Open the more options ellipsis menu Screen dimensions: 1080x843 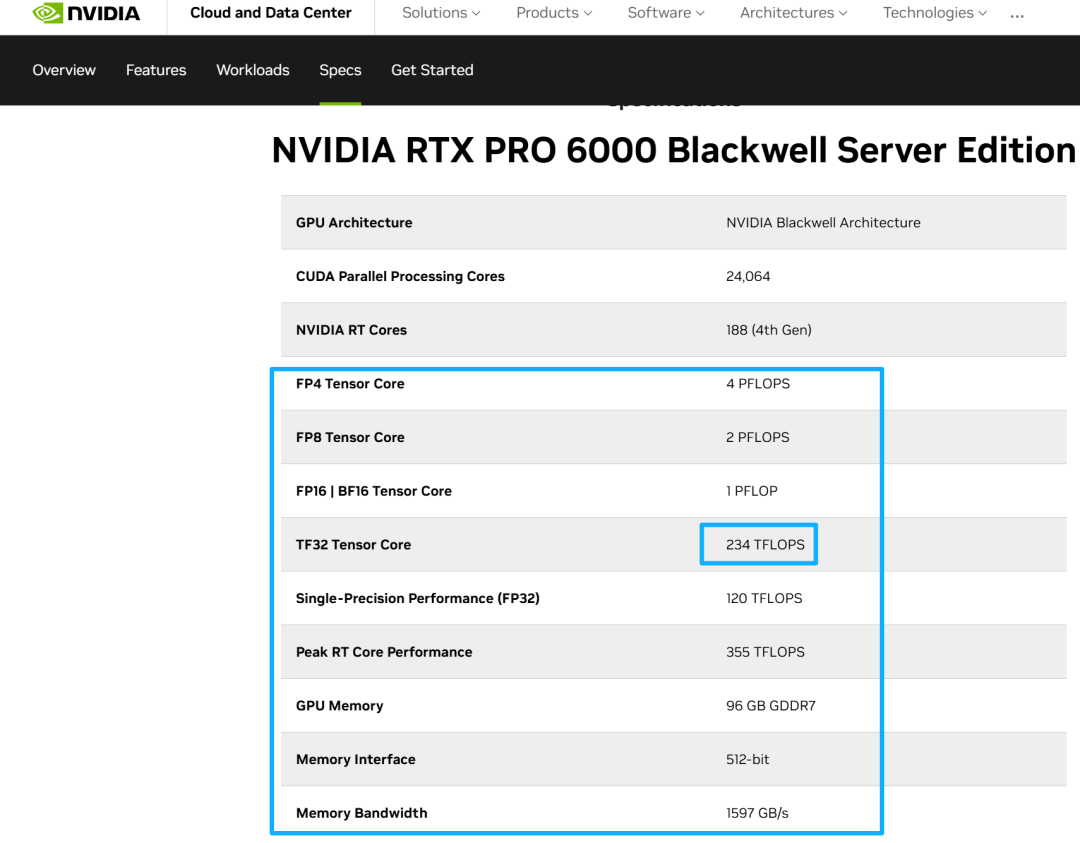click(1017, 14)
